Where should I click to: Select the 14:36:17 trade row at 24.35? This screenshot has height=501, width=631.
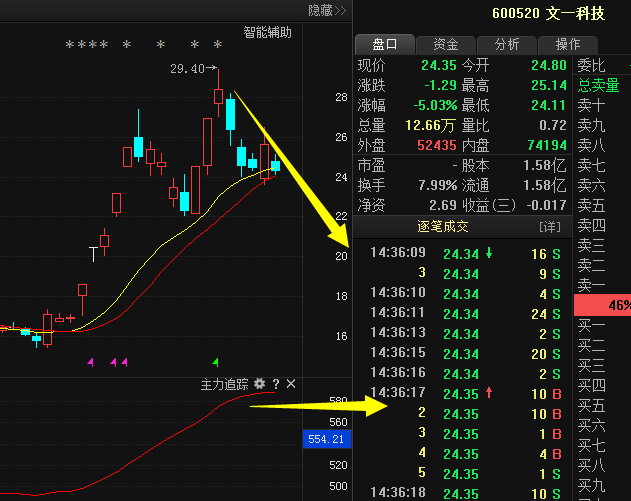coord(465,394)
